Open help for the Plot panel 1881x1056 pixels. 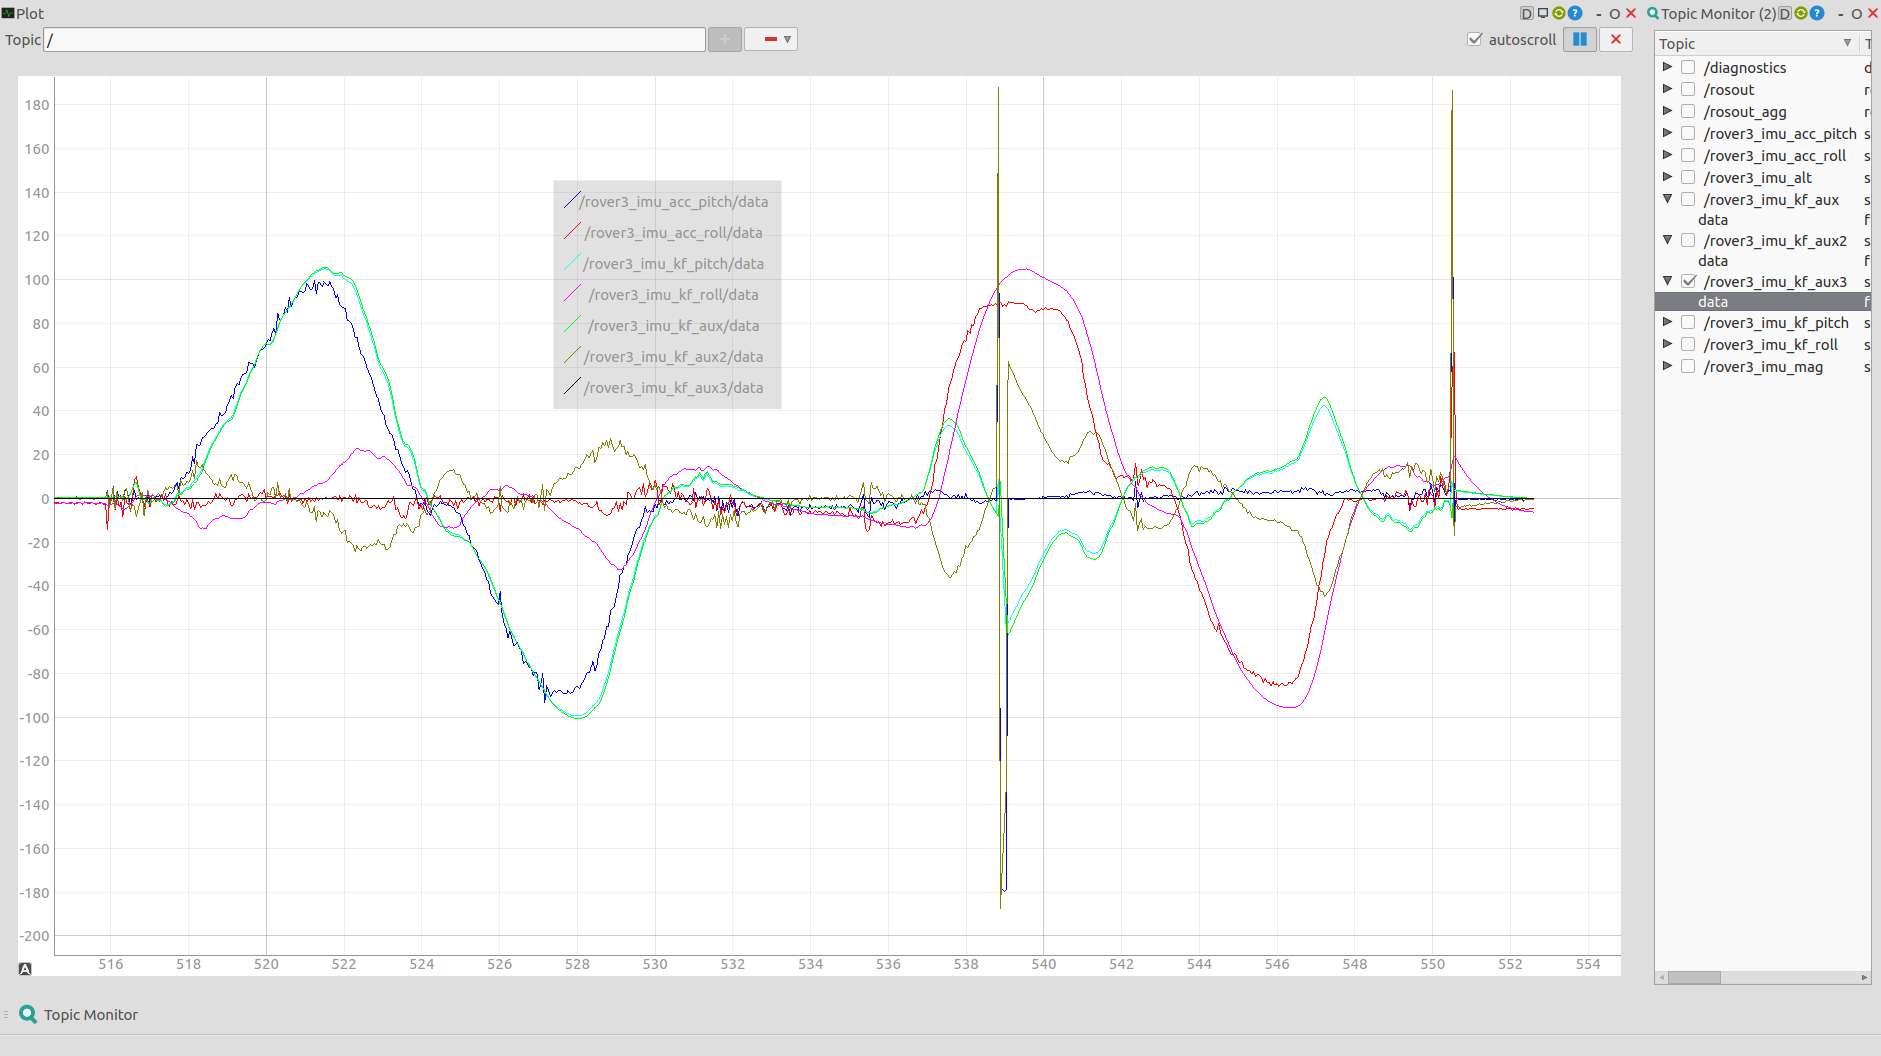click(x=1575, y=13)
